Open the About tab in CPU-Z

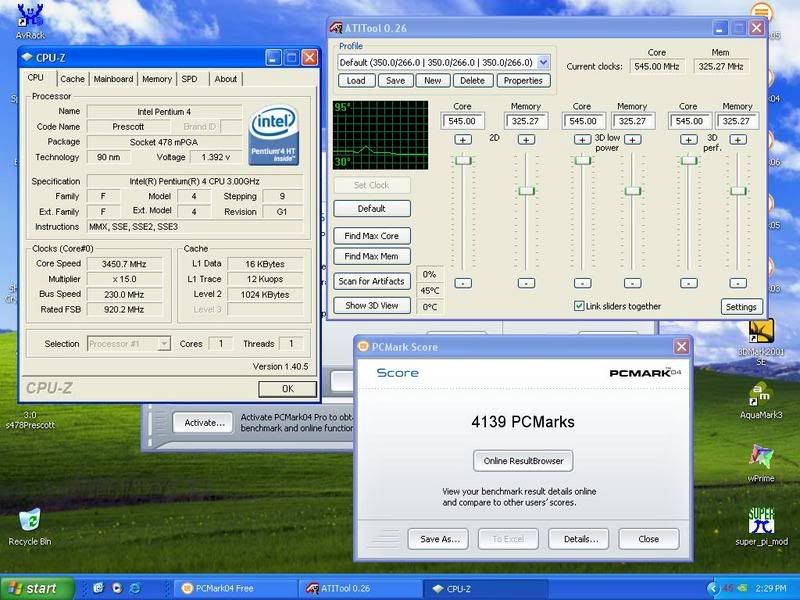pyautogui.click(x=226, y=79)
